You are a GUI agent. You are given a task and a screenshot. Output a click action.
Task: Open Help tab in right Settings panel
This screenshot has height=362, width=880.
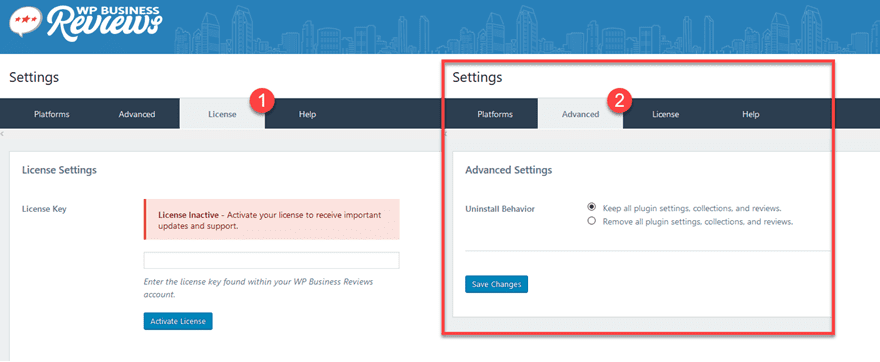coord(751,114)
